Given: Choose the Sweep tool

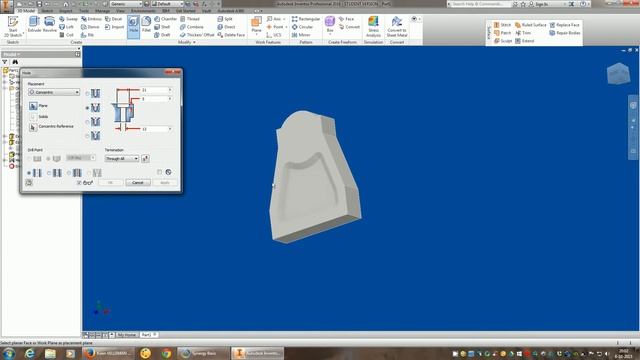Looking at the screenshot, I should click(x=68, y=19).
